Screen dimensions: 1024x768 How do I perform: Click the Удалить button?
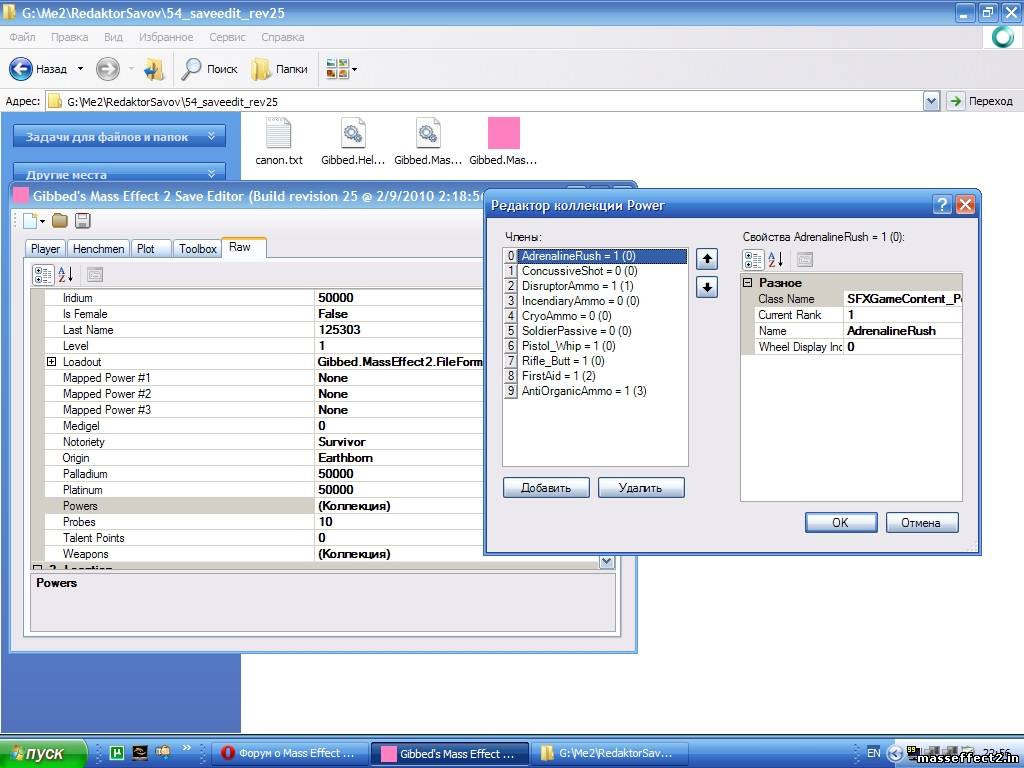click(641, 488)
